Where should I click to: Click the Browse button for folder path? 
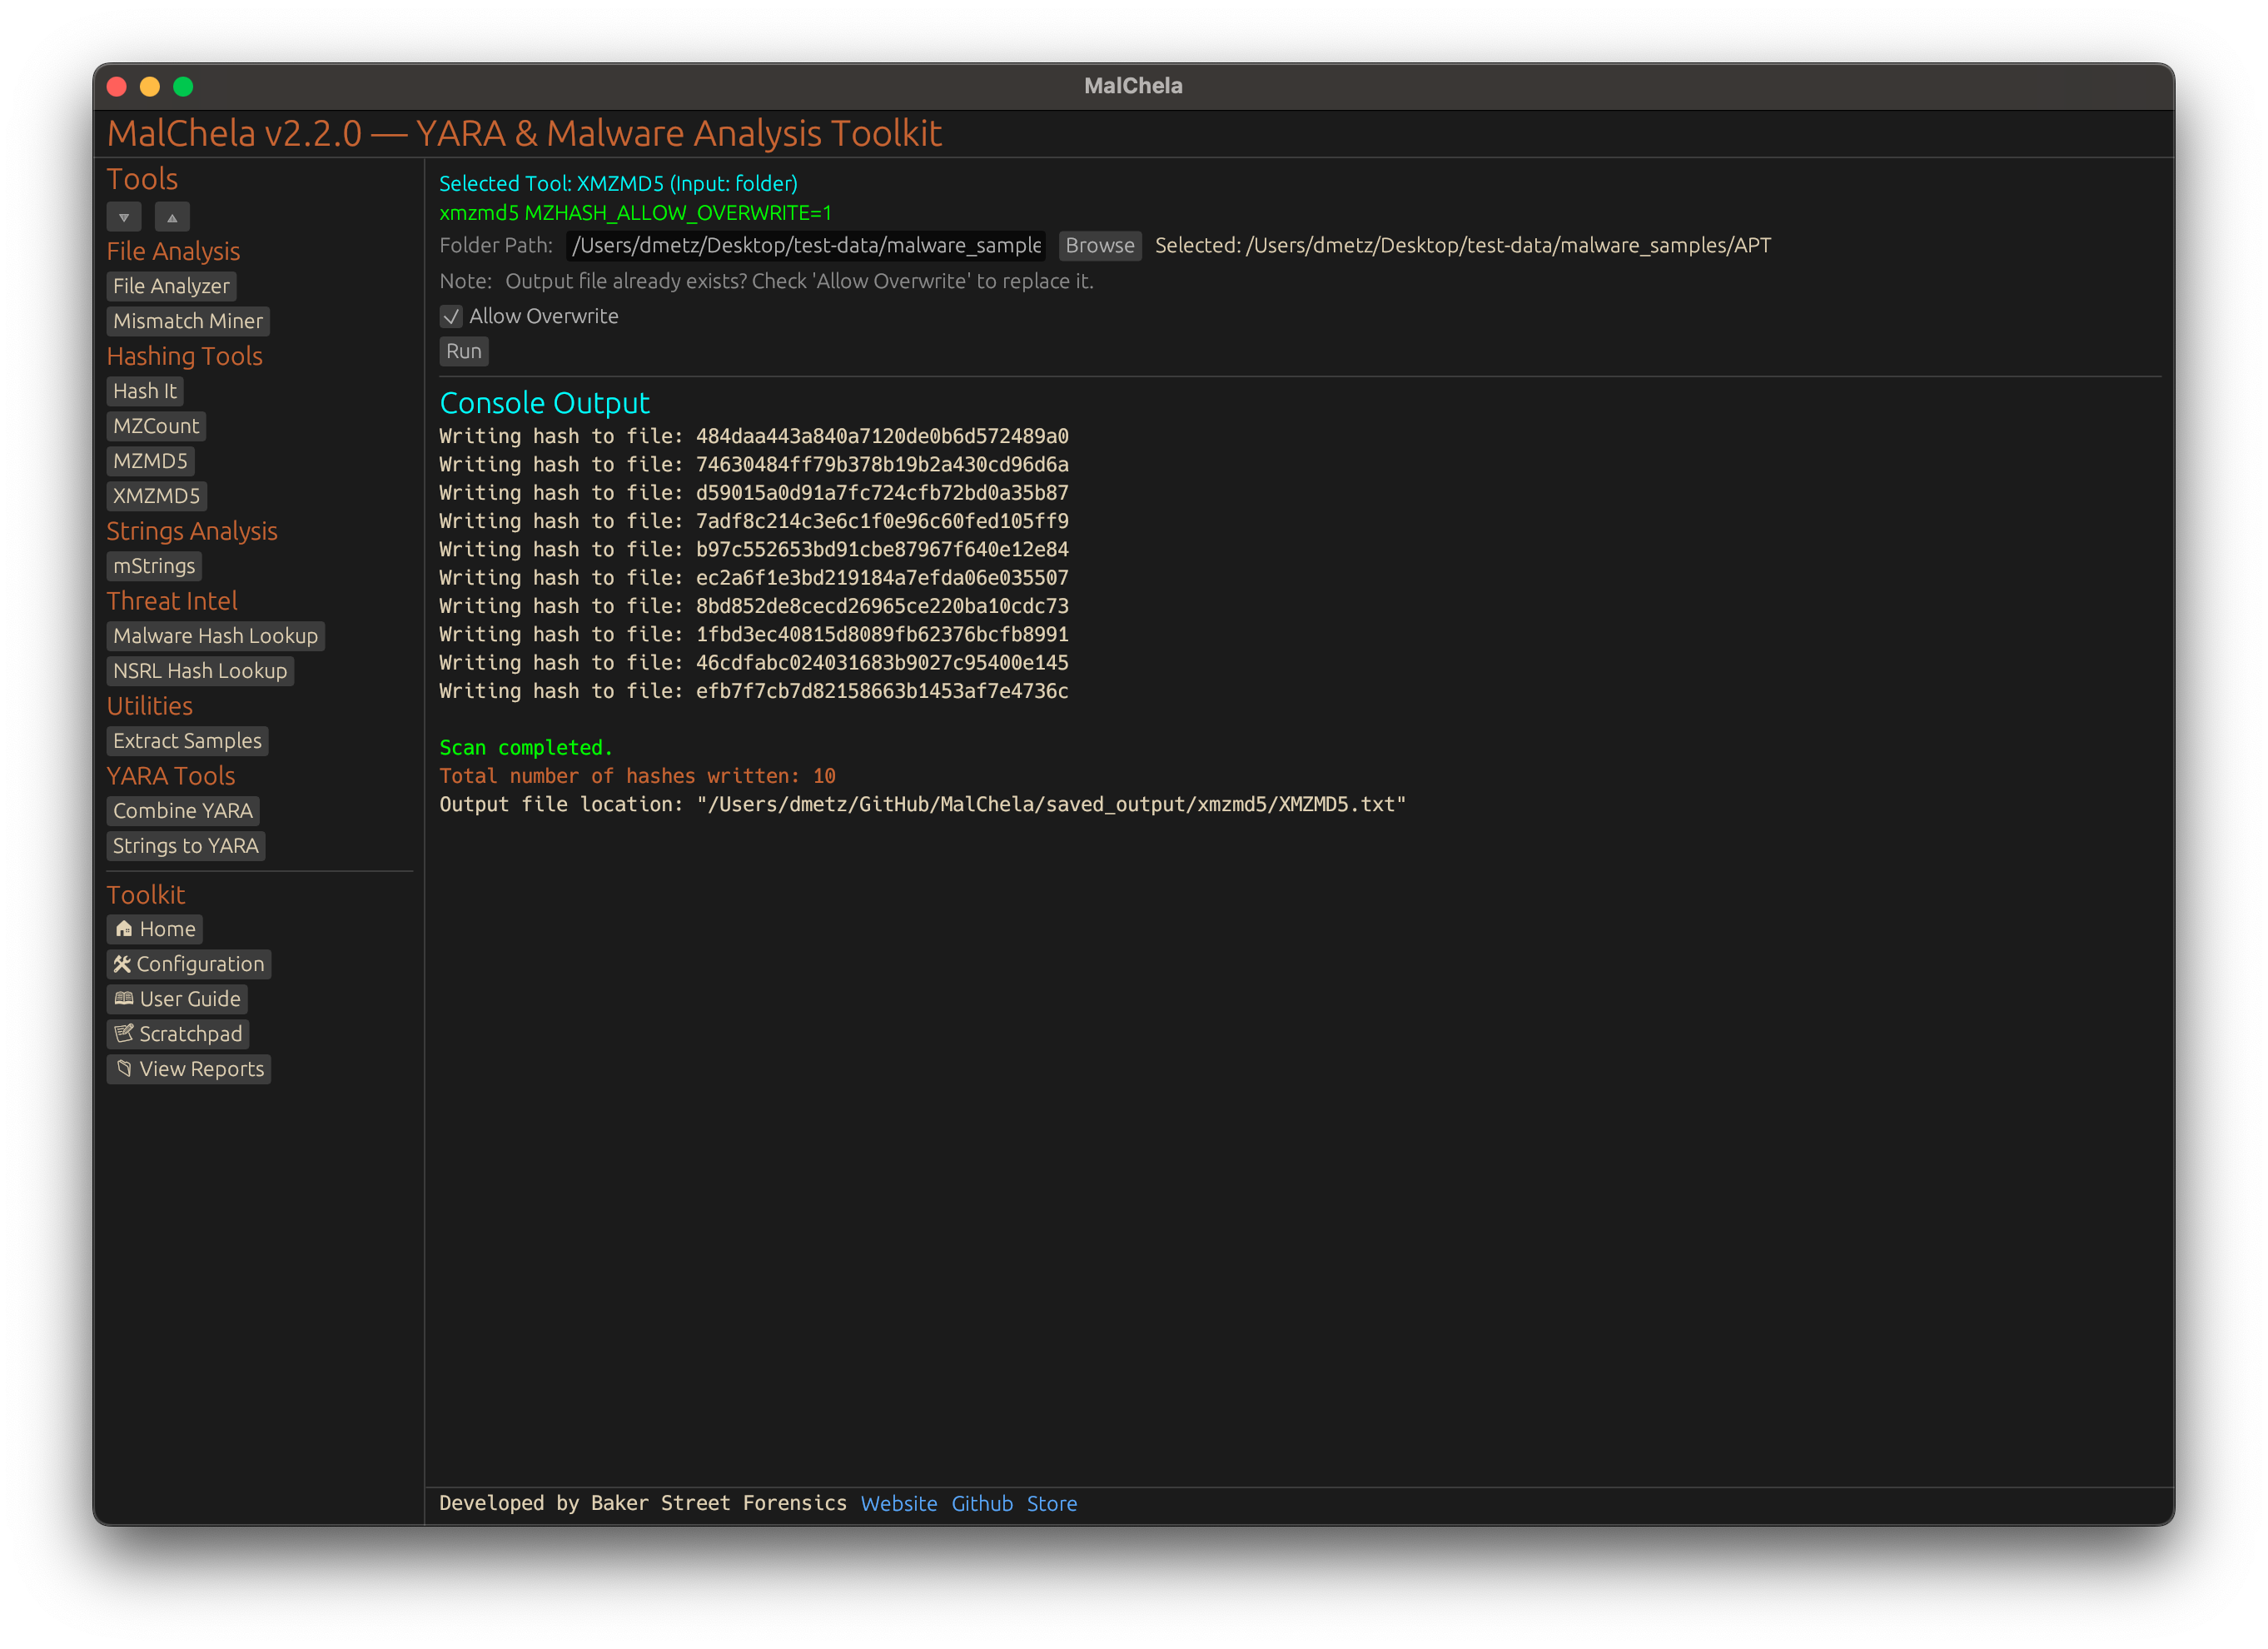pos(1100,246)
